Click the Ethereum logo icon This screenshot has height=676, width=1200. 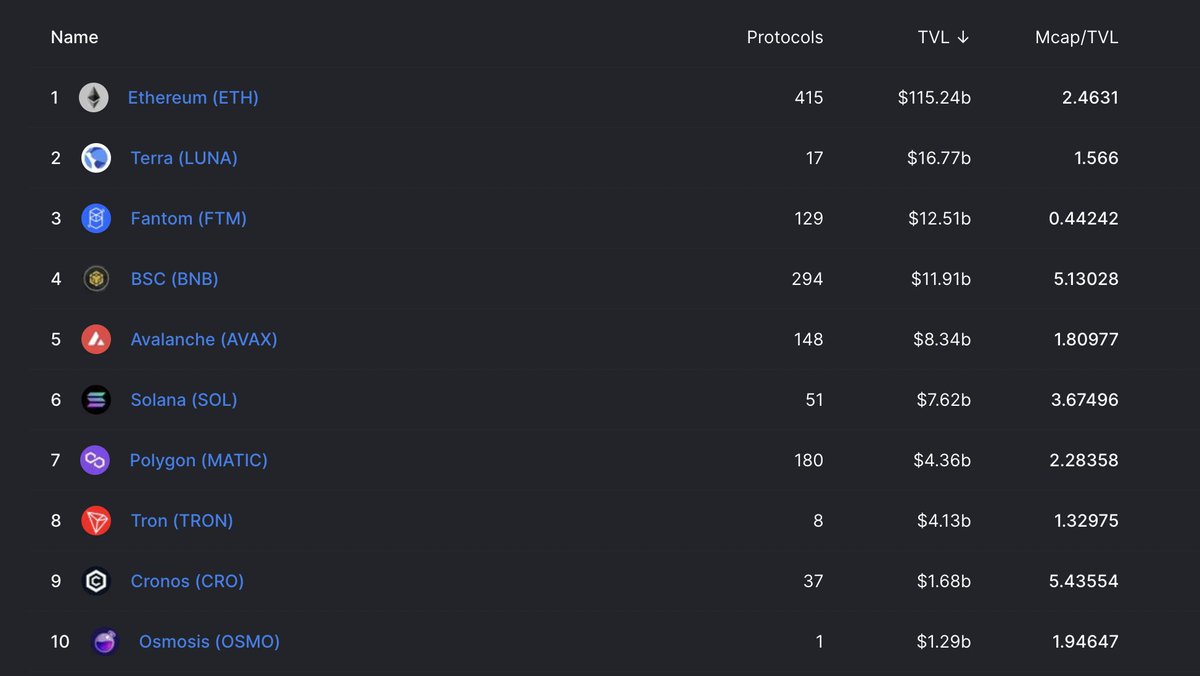click(x=94, y=97)
